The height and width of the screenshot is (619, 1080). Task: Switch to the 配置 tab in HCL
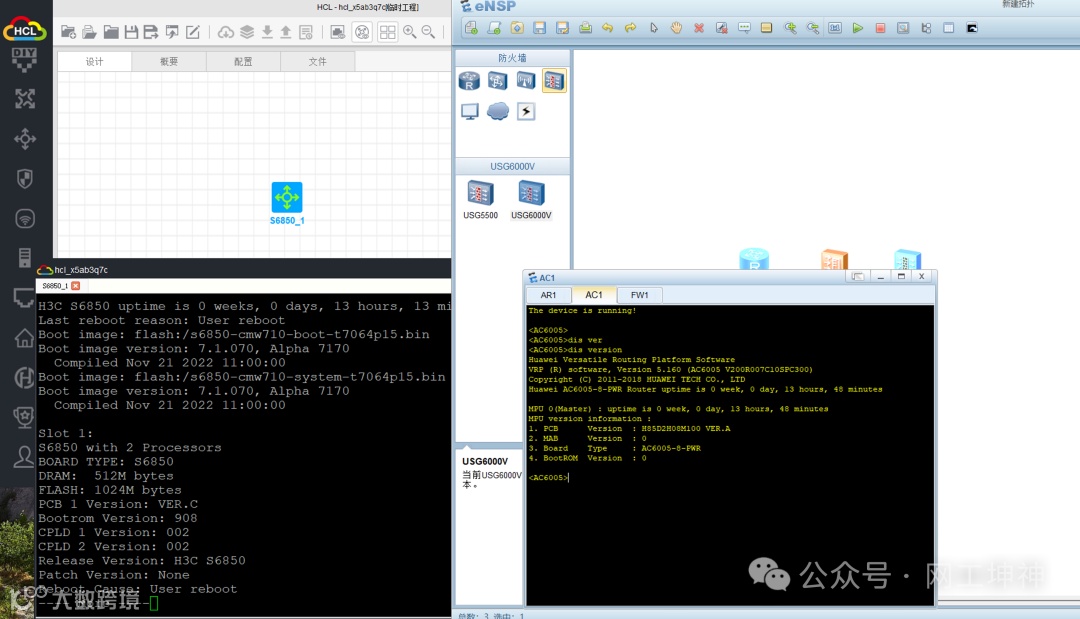point(243,61)
